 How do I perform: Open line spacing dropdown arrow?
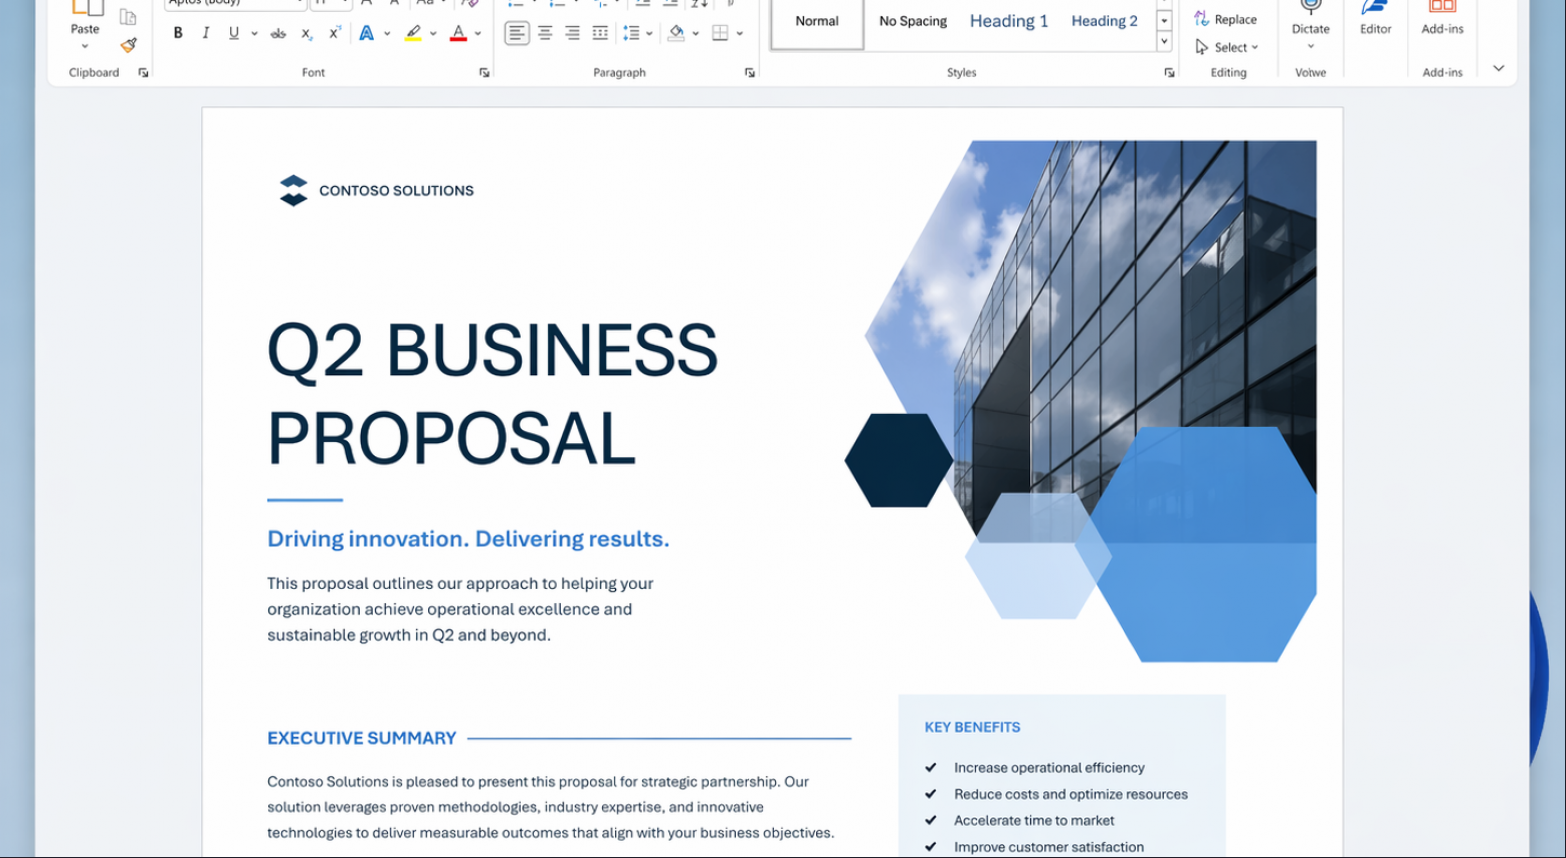649,33
